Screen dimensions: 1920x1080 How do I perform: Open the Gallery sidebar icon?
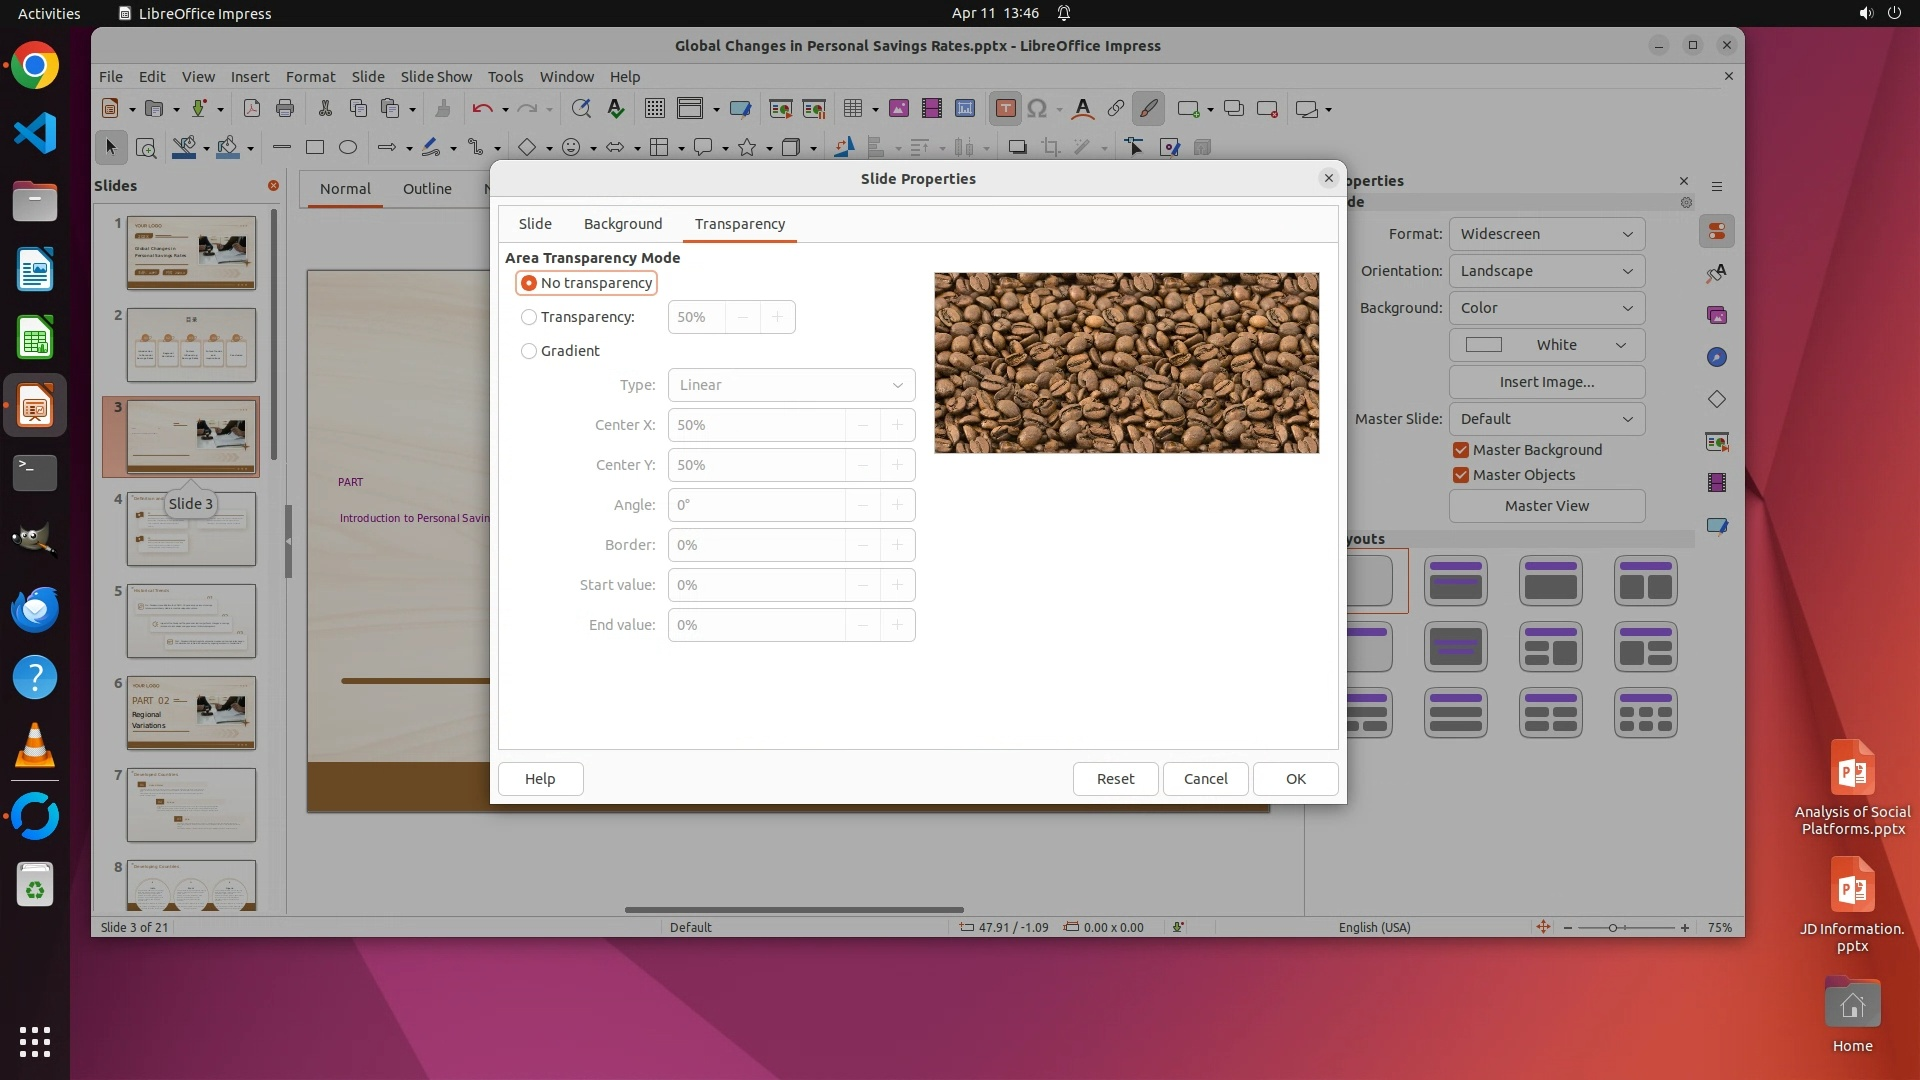pyautogui.click(x=1717, y=316)
